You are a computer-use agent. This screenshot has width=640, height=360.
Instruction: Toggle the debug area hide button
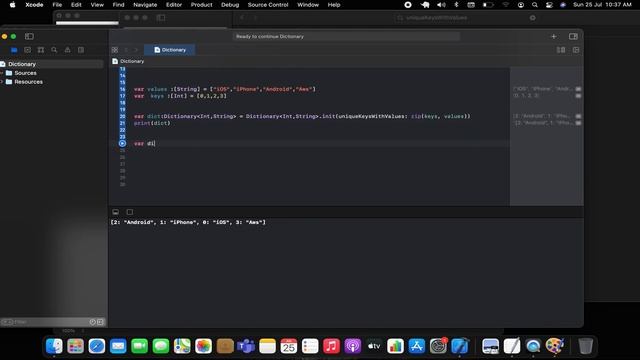coord(116,212)
